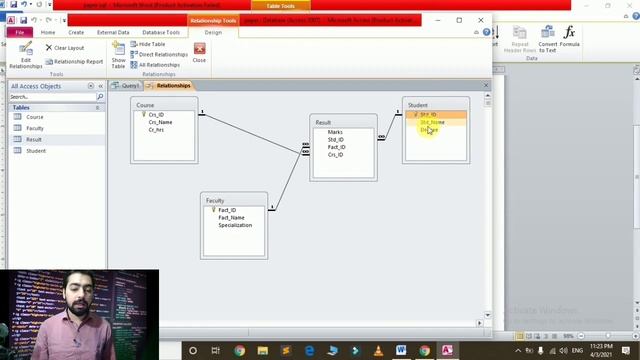Viewport: 640px width, 360px height.
Task: Click Formula button in Word ribbon
Action: coord(569,37)
